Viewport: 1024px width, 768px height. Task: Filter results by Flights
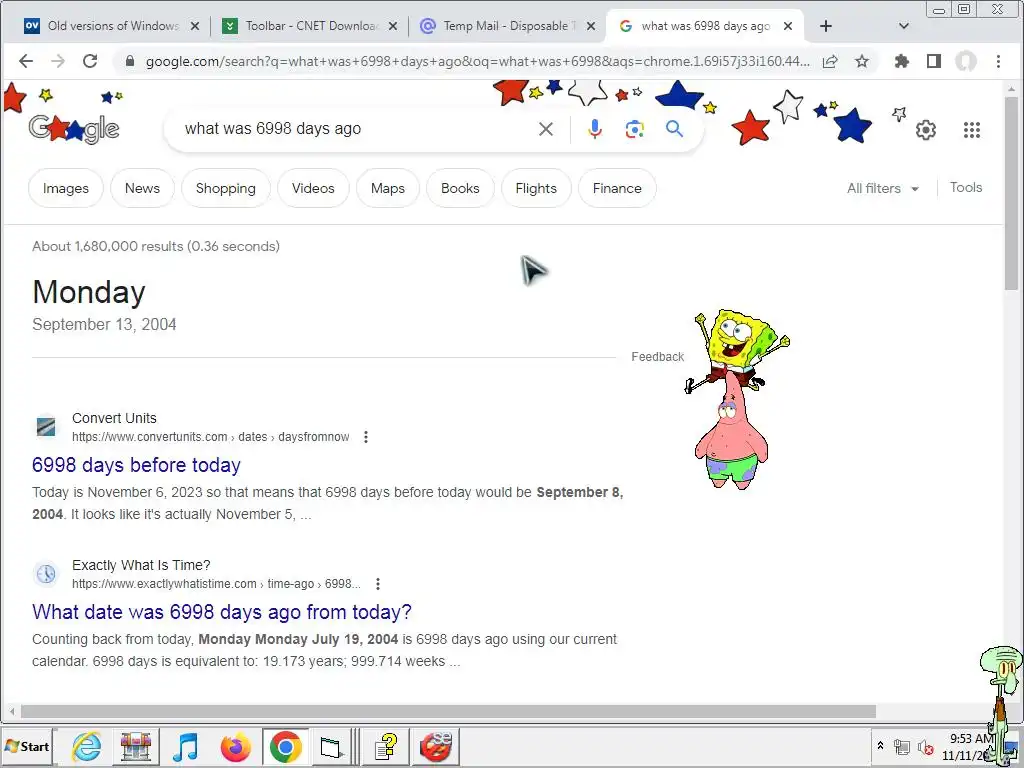point(536,188)
